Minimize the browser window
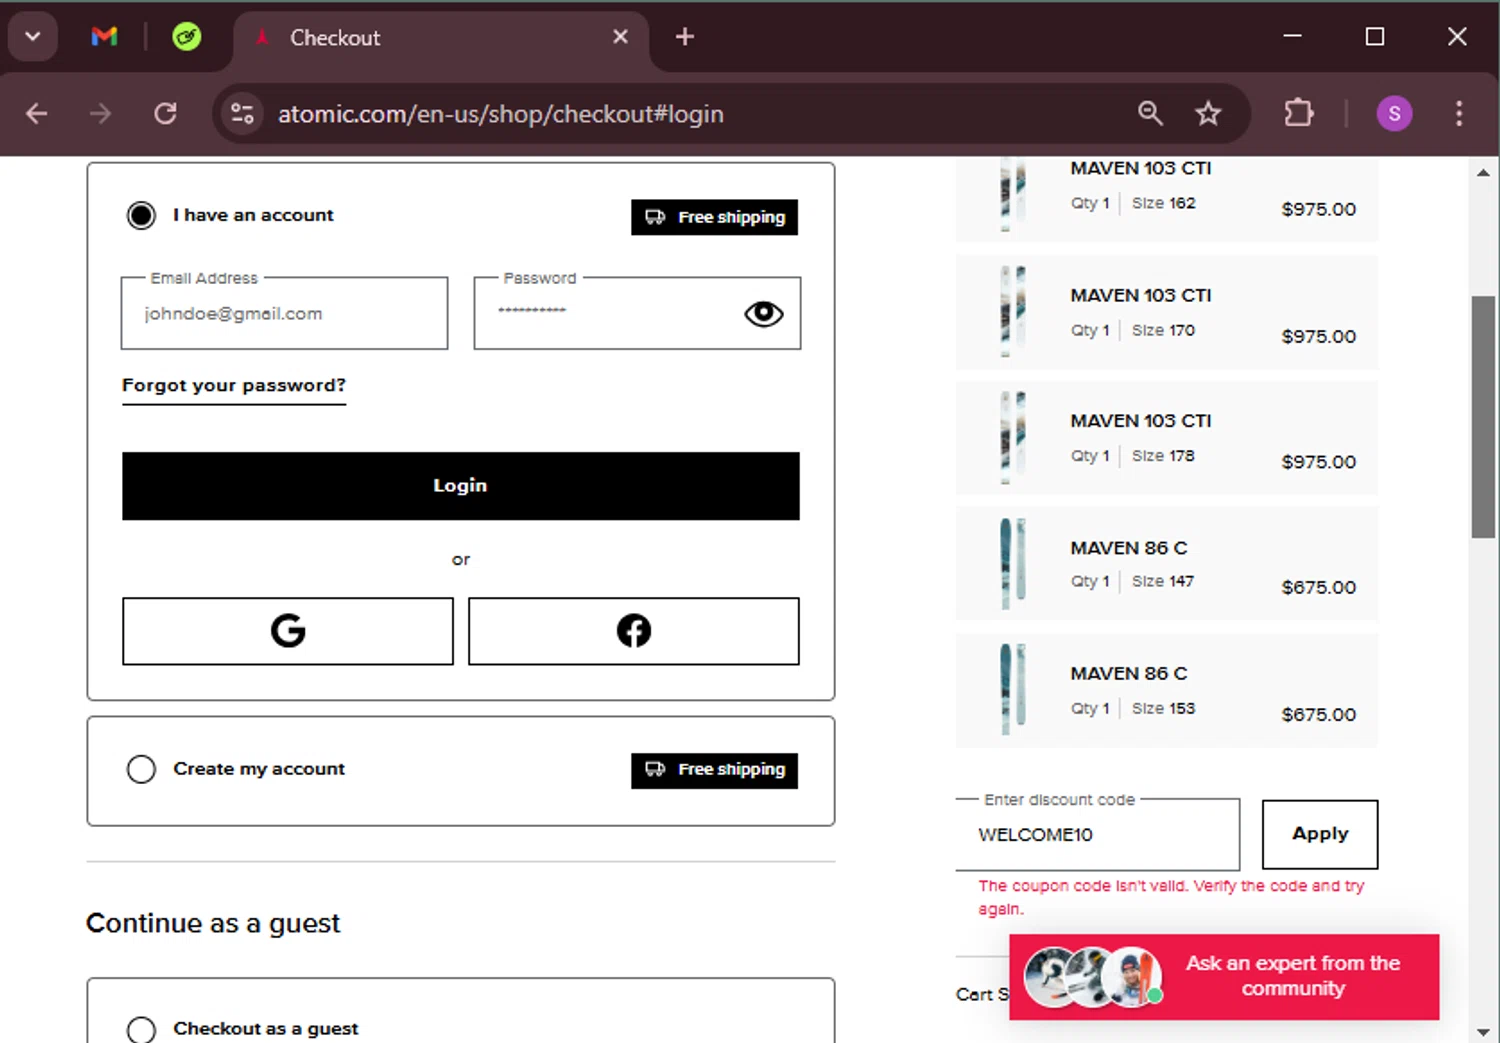 (1292, 37)
